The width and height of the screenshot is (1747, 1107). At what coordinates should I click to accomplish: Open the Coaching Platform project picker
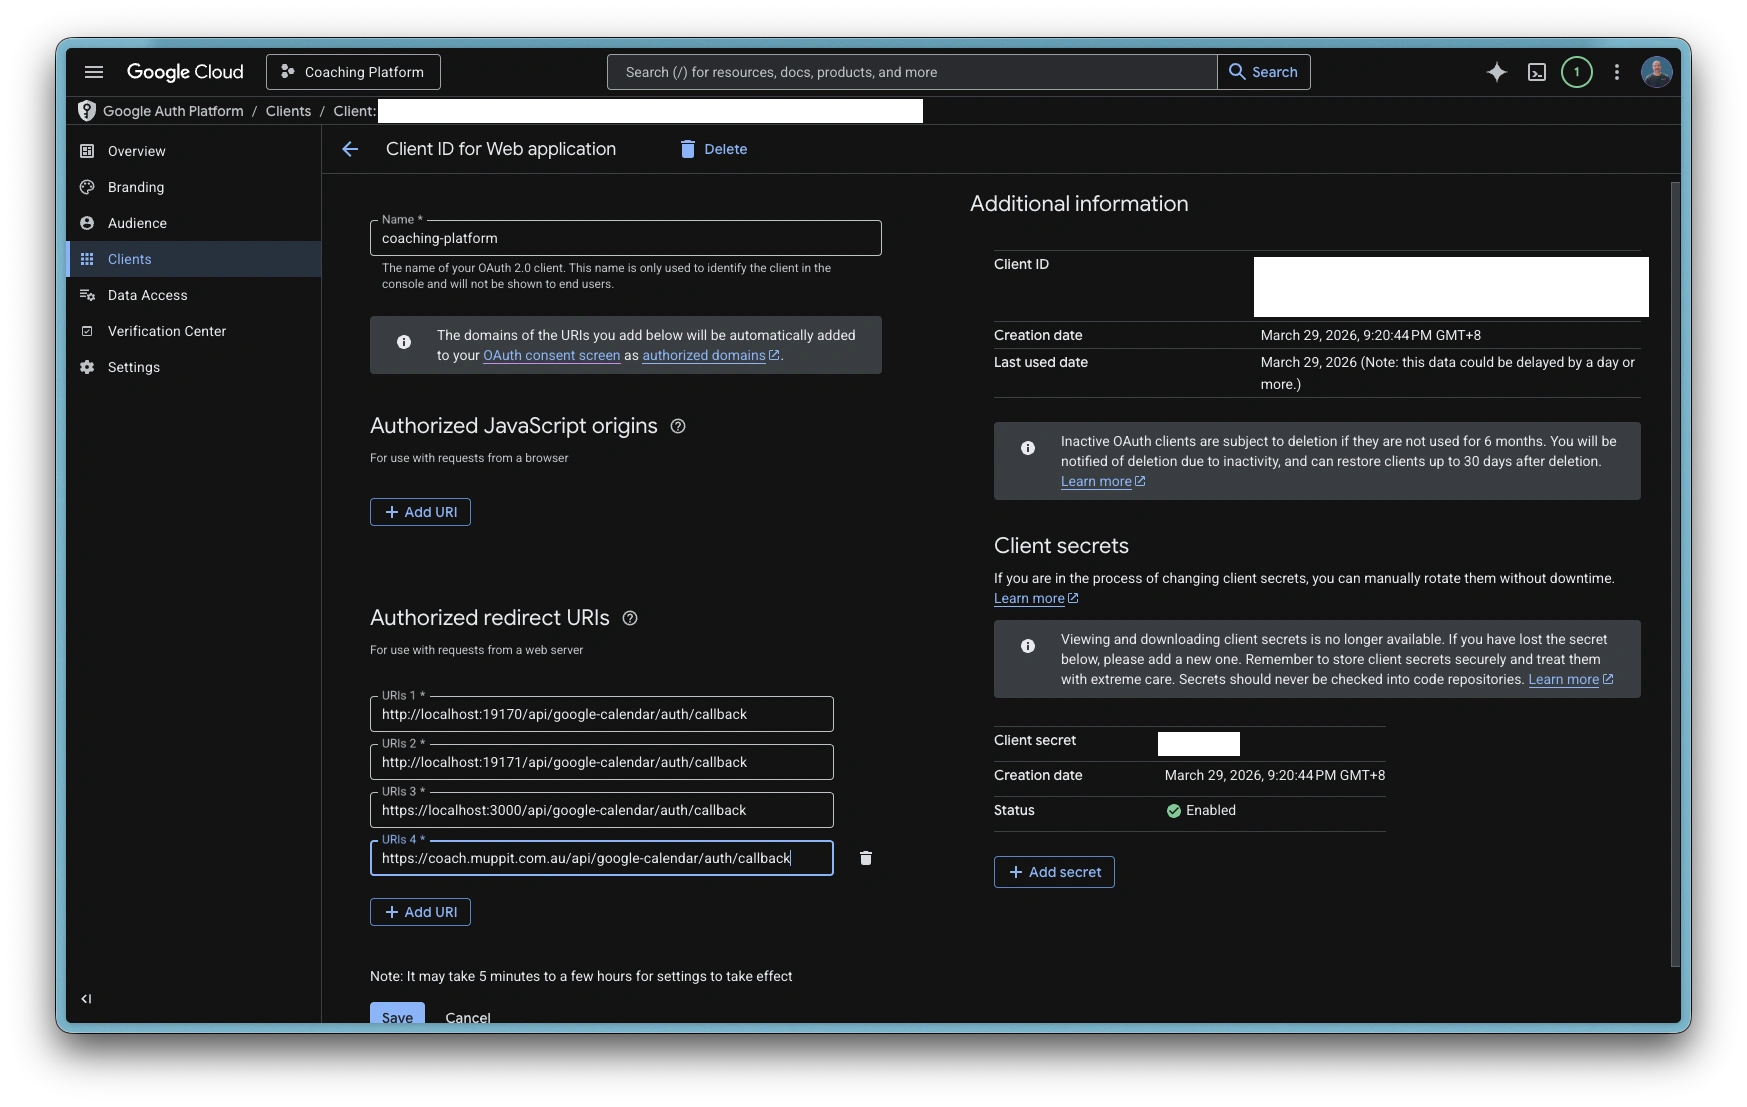point(353,72)
